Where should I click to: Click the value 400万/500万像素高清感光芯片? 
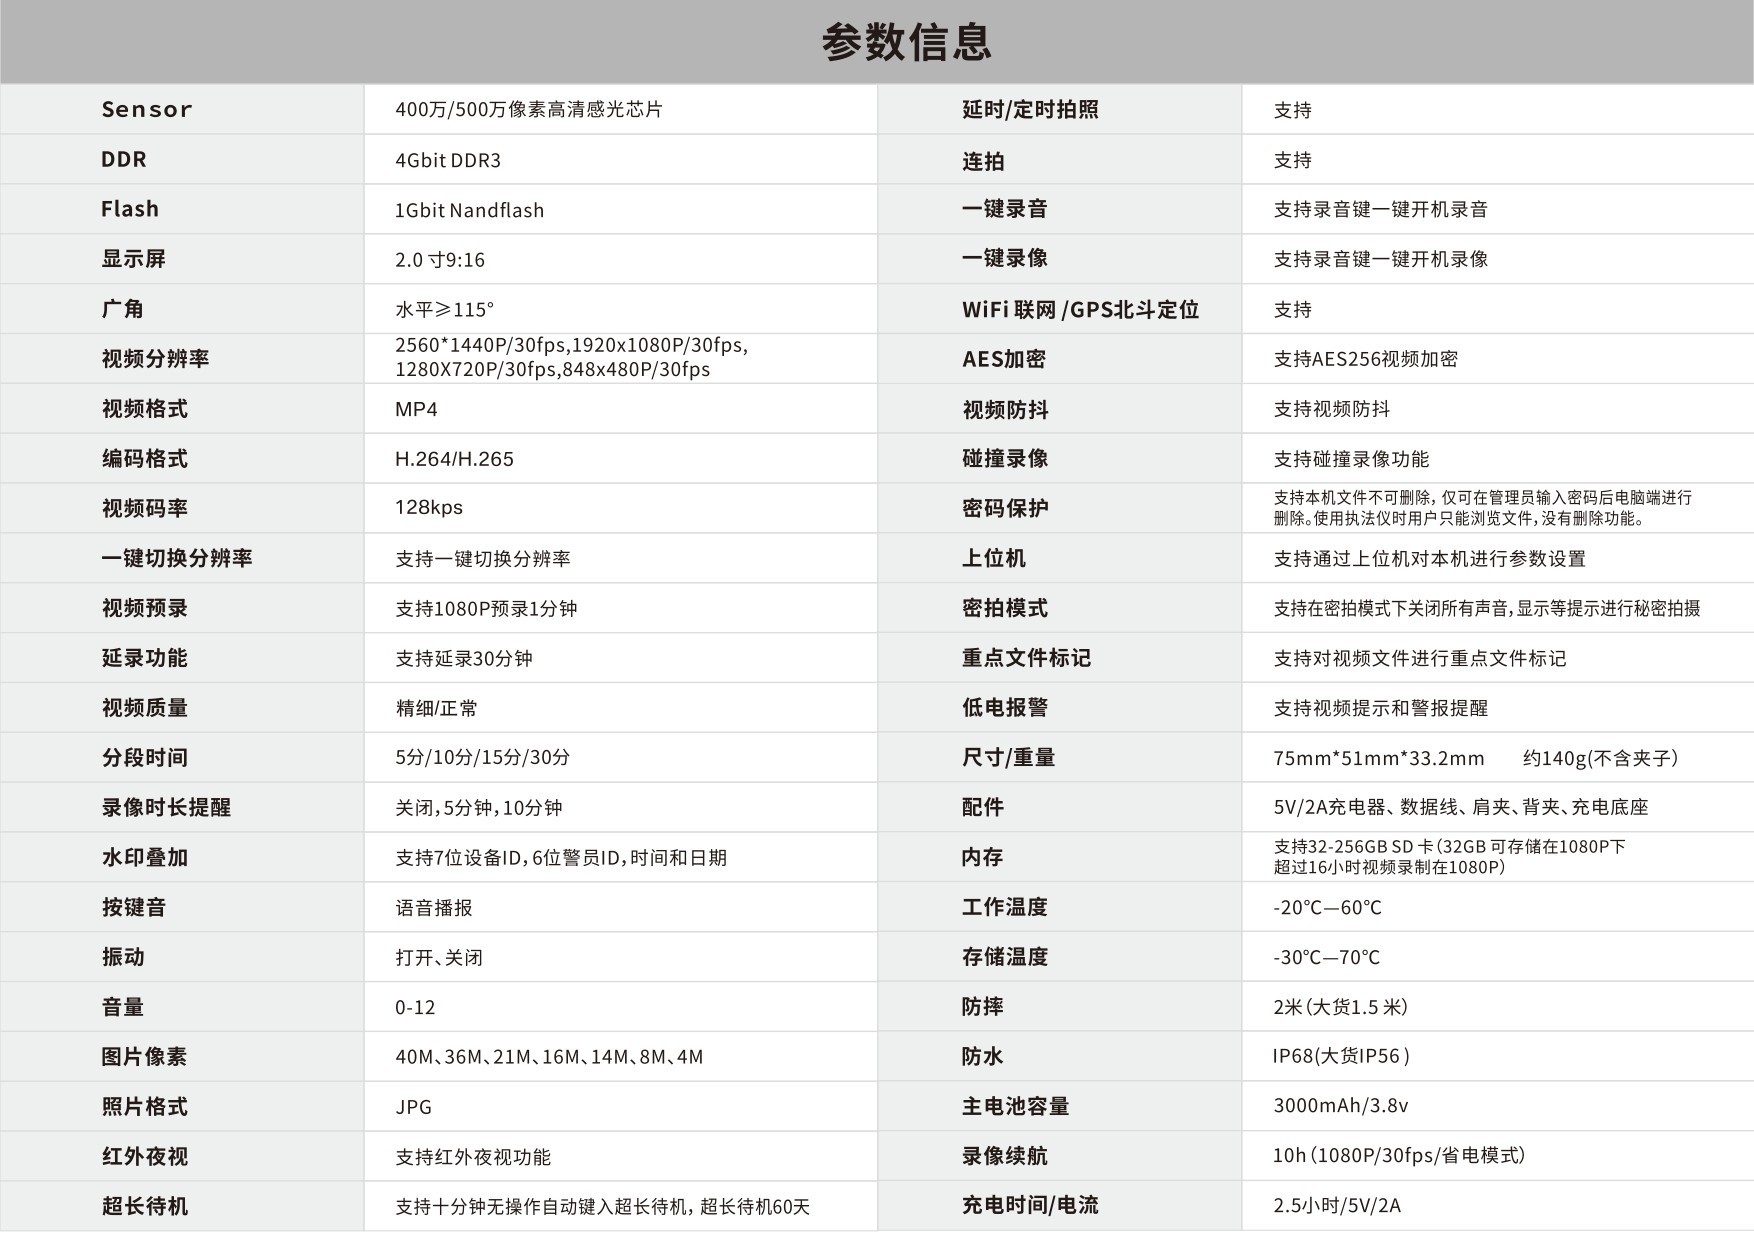(528, 109)
